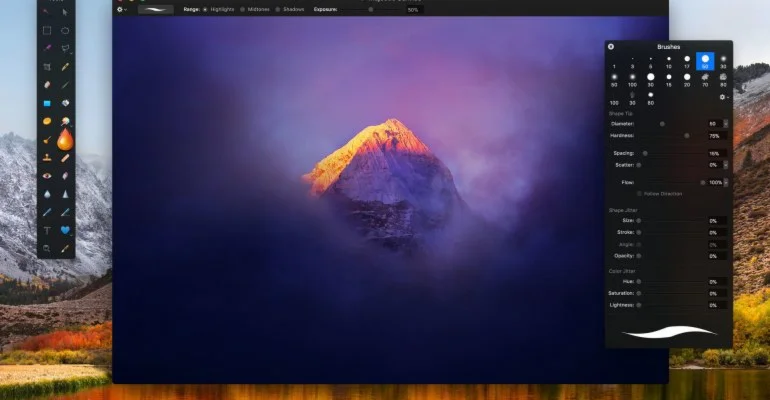The width and height of the screenshot is (770, 400).
Task: Select the Sharpen triangle tool
Action: coord(65,194)
